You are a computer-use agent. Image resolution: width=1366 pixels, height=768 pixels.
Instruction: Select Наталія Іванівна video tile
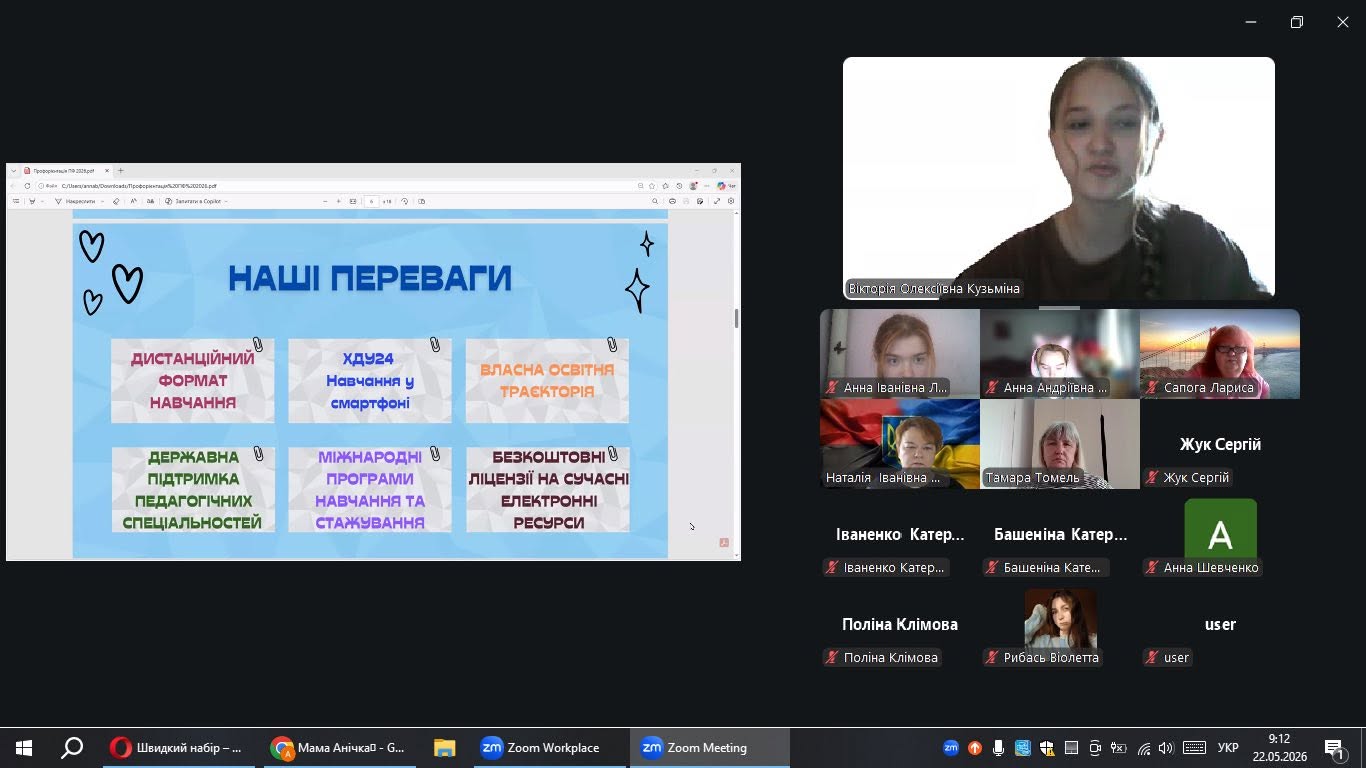900,444
